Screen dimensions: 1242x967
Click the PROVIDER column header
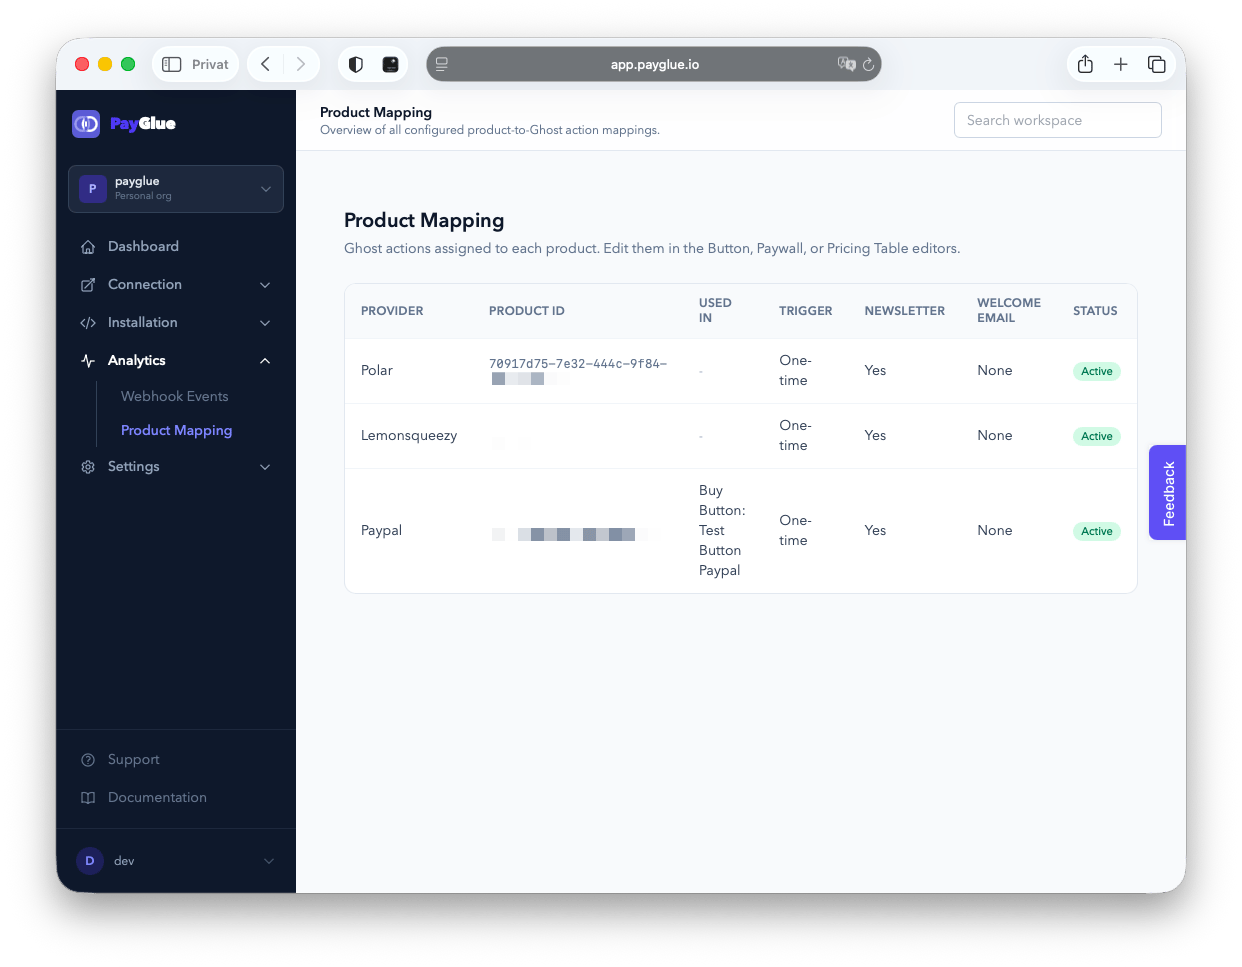tap(392, 311)
